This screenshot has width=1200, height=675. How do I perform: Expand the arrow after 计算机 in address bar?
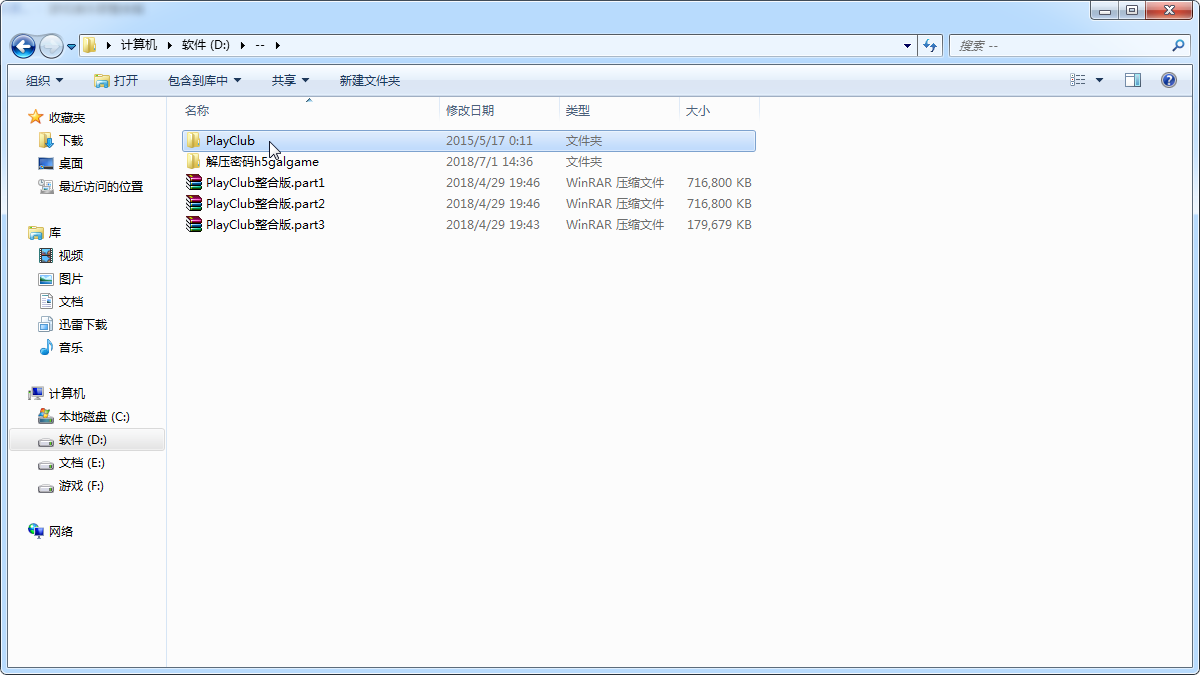(169, 46)
